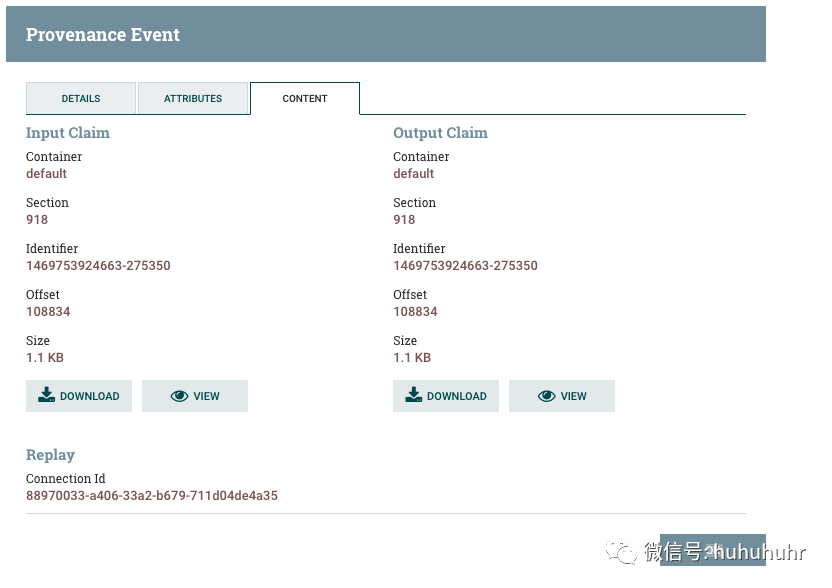Switch to the Details tab

81,98
